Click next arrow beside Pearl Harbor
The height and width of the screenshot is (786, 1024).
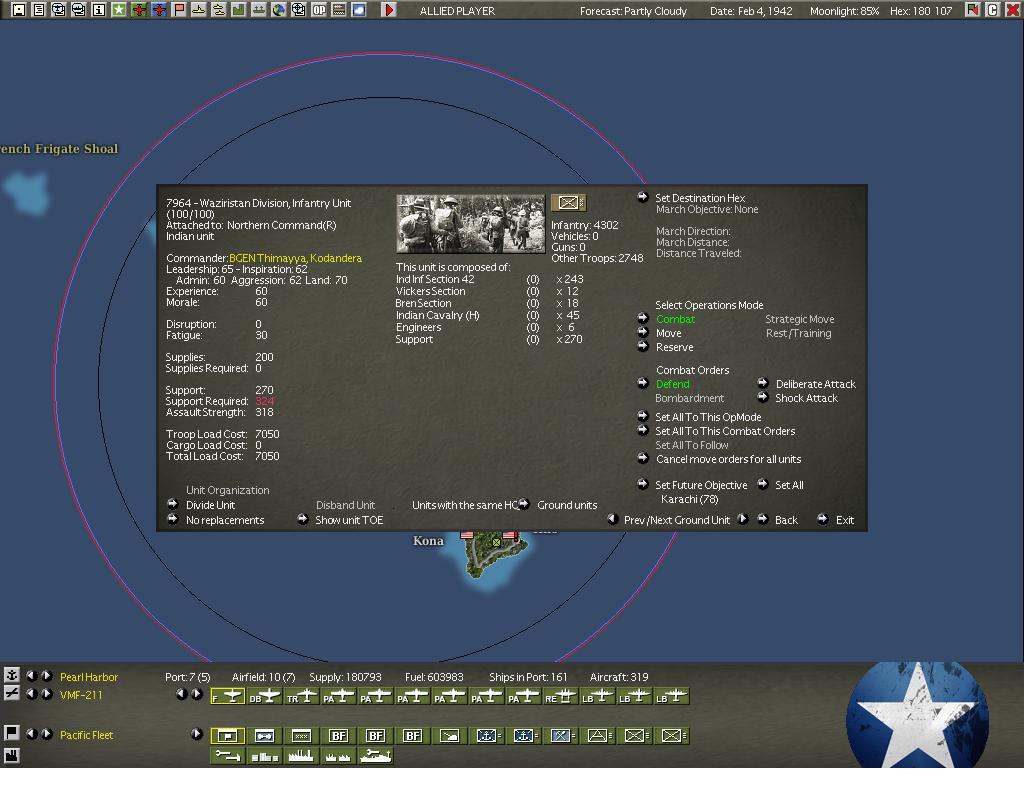point(47,675)
